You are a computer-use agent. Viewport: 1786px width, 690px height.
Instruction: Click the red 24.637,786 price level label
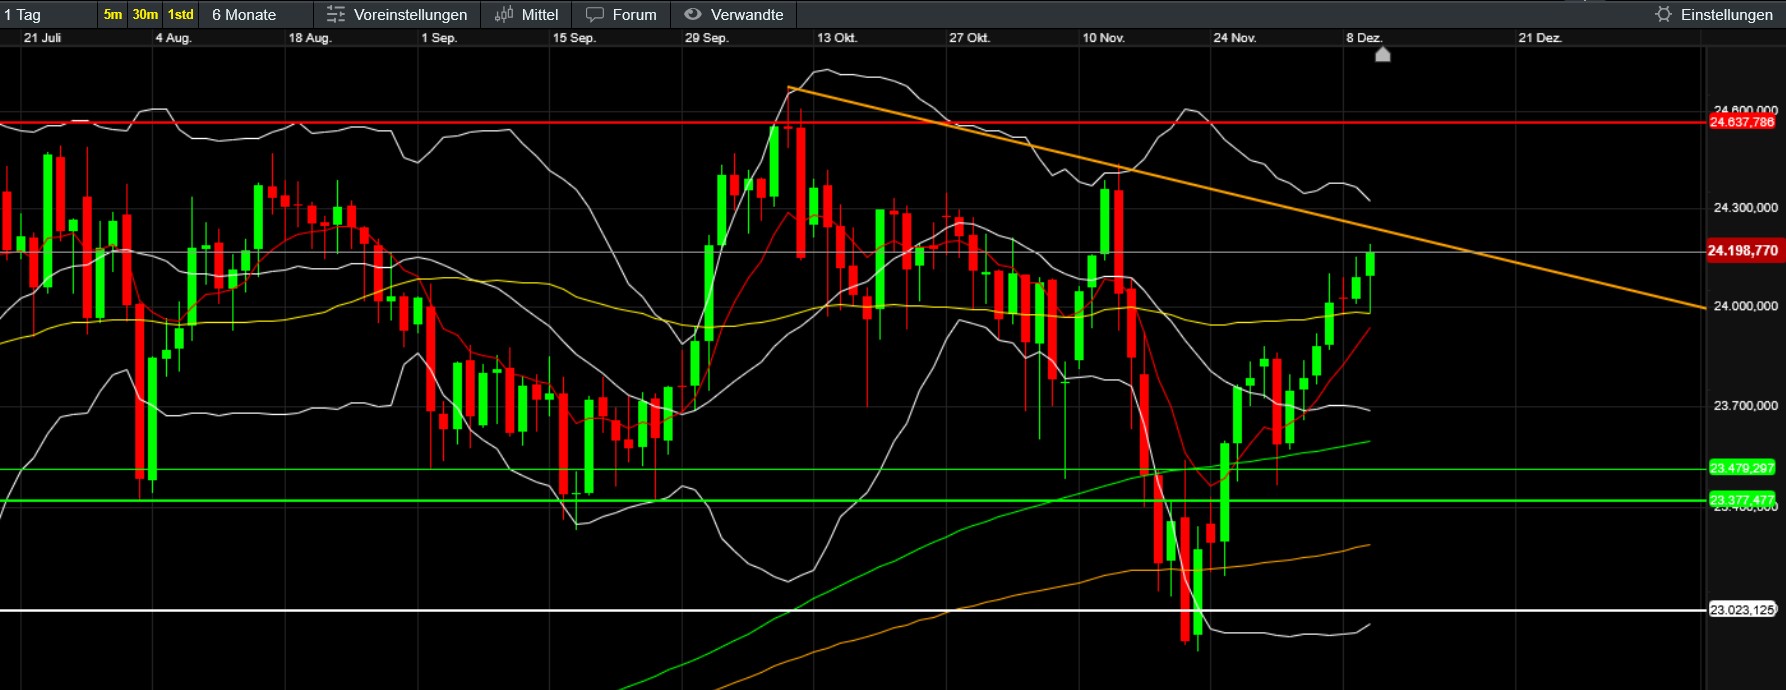[x=1742, y=122]
